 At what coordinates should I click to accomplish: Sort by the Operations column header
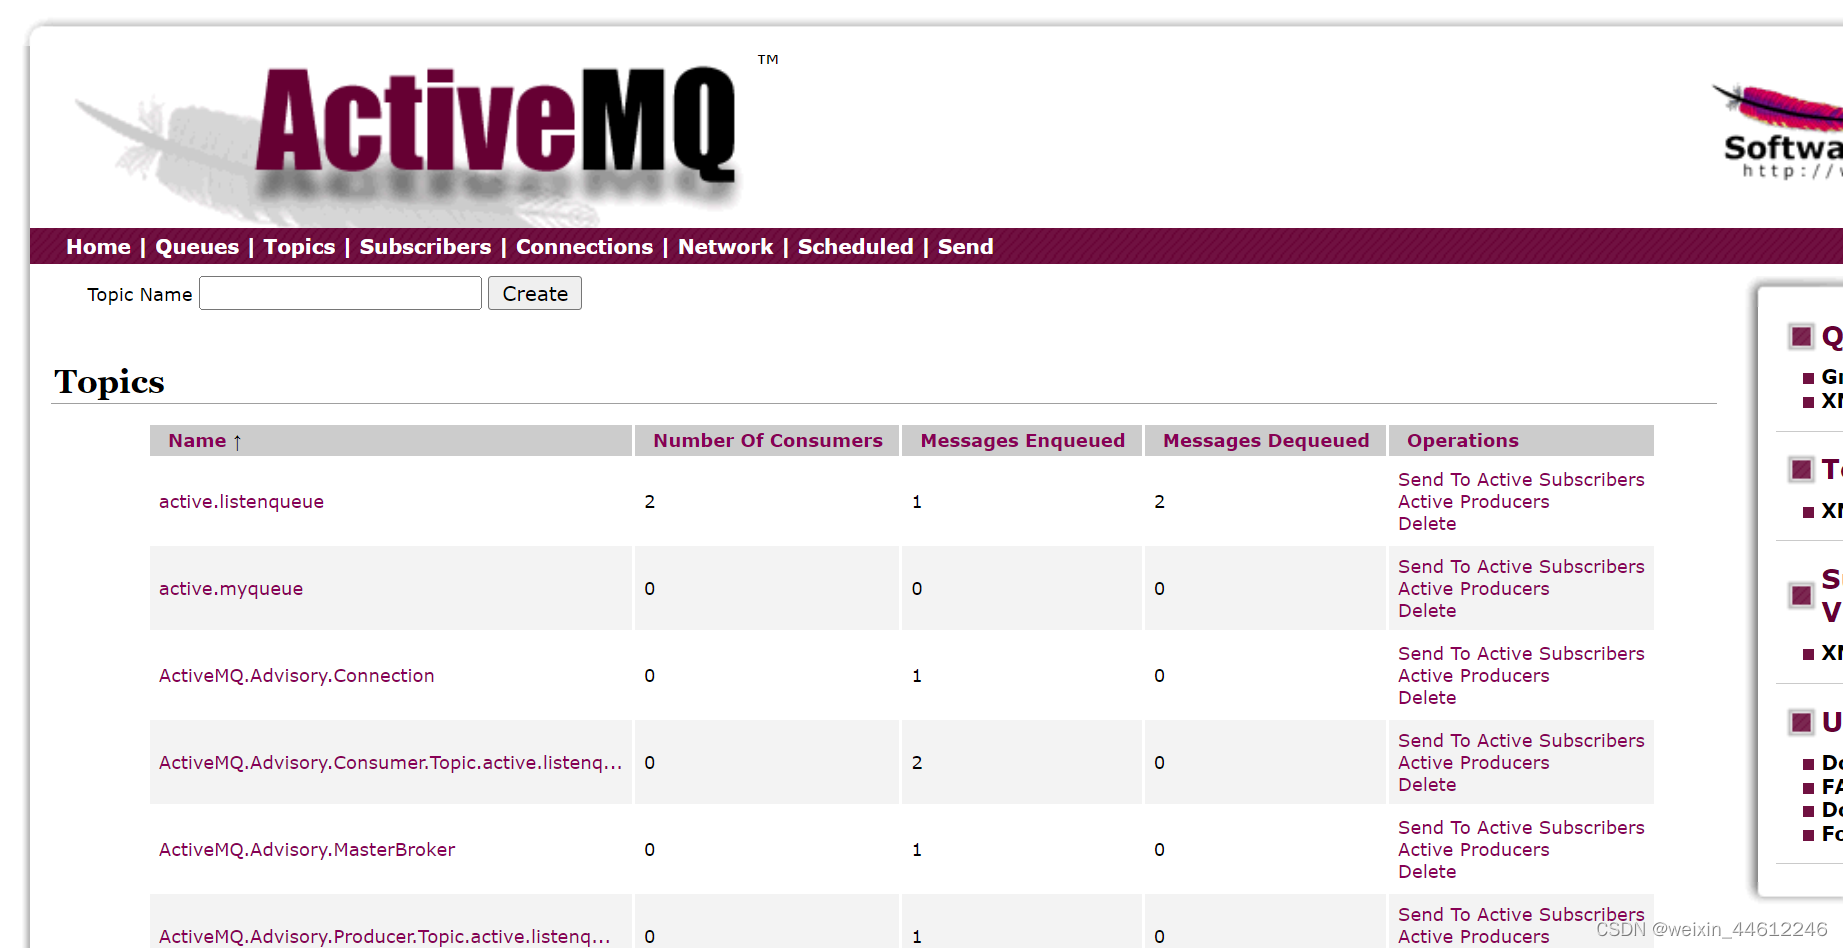click(1462, 440)
